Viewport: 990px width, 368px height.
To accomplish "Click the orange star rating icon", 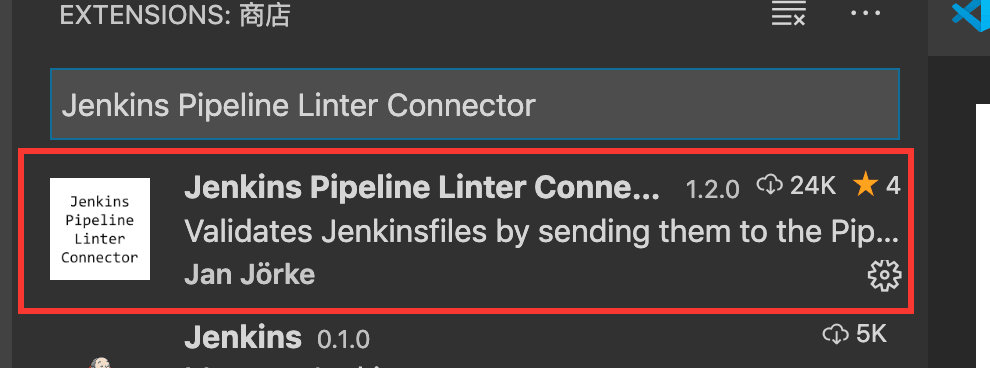I will (x=865, y=185).
